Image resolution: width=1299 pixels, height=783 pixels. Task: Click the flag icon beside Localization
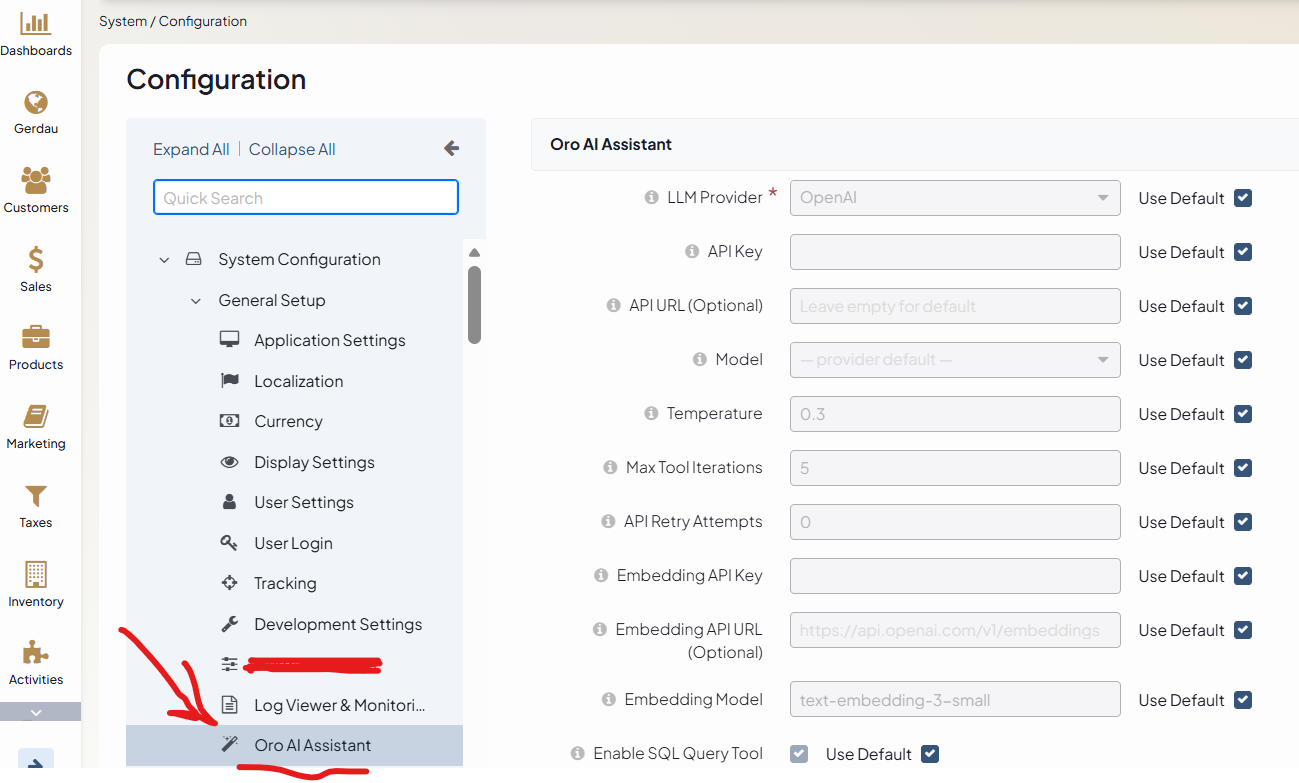(x=230, y=381)
